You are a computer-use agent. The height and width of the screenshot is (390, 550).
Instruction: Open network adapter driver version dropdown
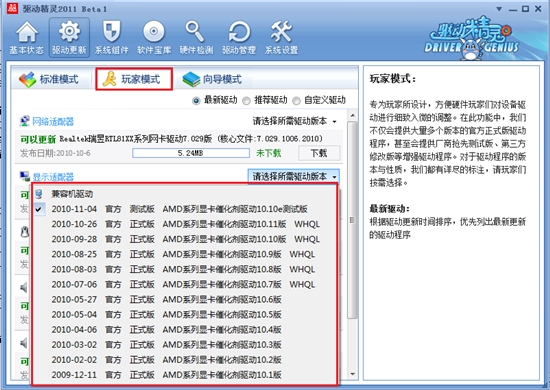coord(295,121)
